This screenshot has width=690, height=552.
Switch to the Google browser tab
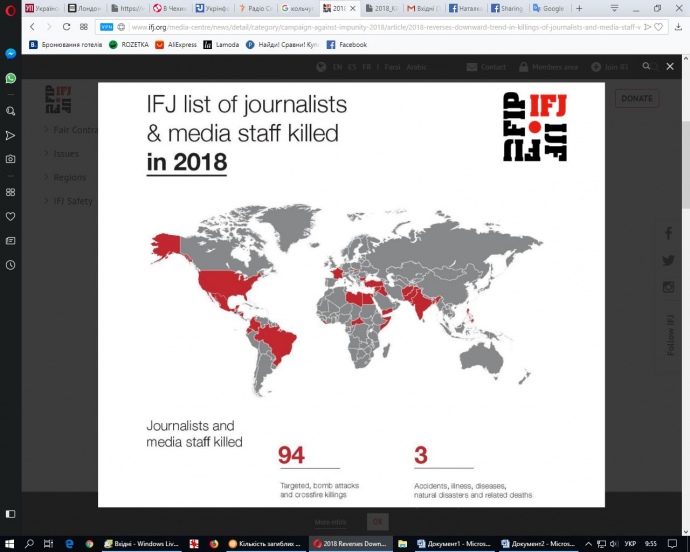(548, 8)
